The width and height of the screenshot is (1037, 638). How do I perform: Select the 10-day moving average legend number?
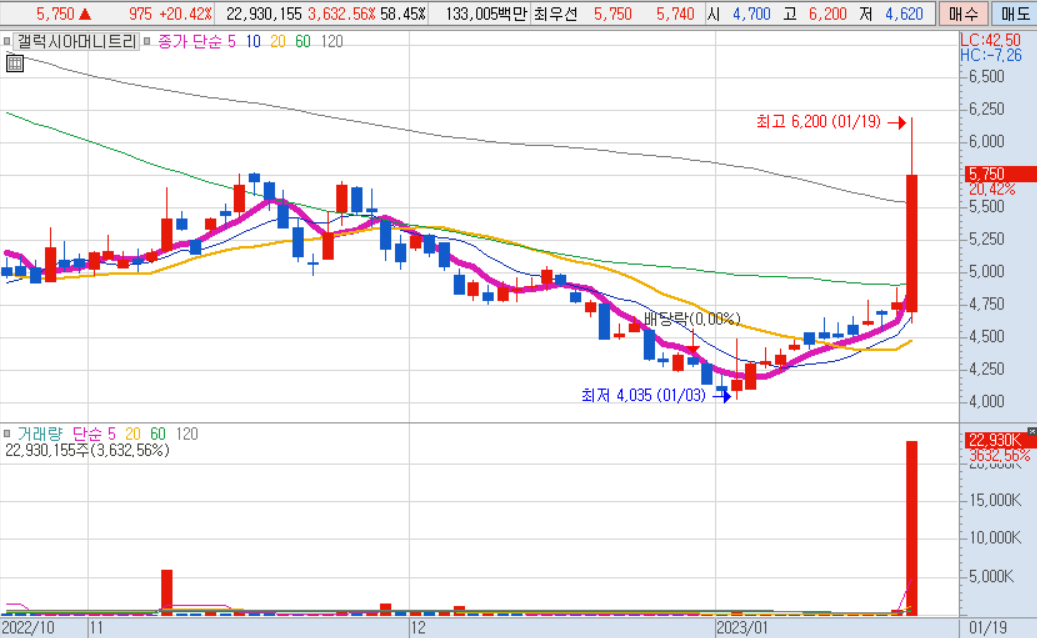(x=253, y=42)
